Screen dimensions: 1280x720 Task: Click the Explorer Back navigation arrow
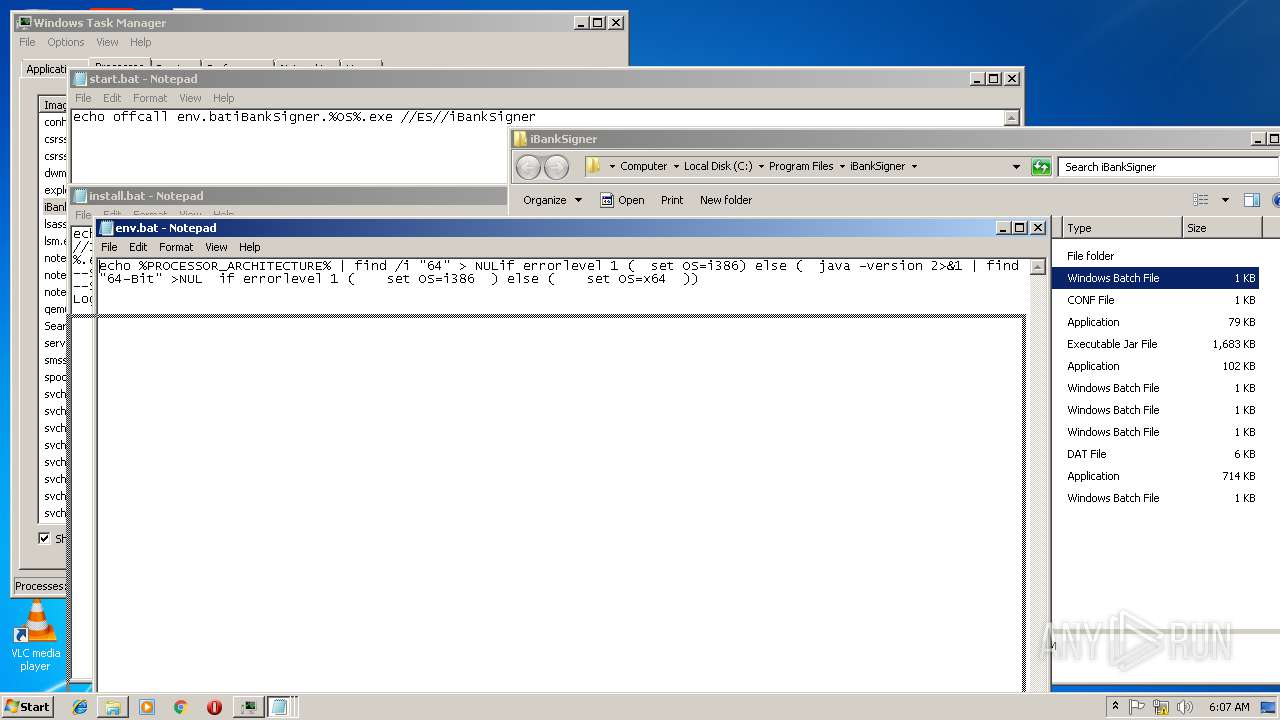[528, 167]
